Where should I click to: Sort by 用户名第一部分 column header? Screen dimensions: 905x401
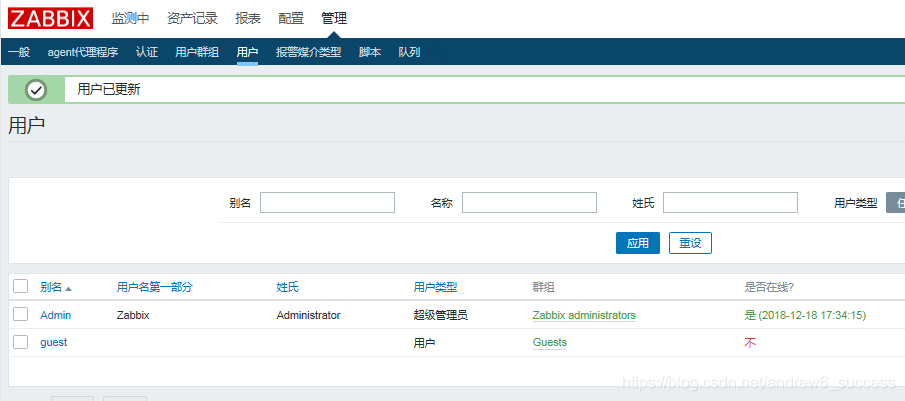point(154,287)
